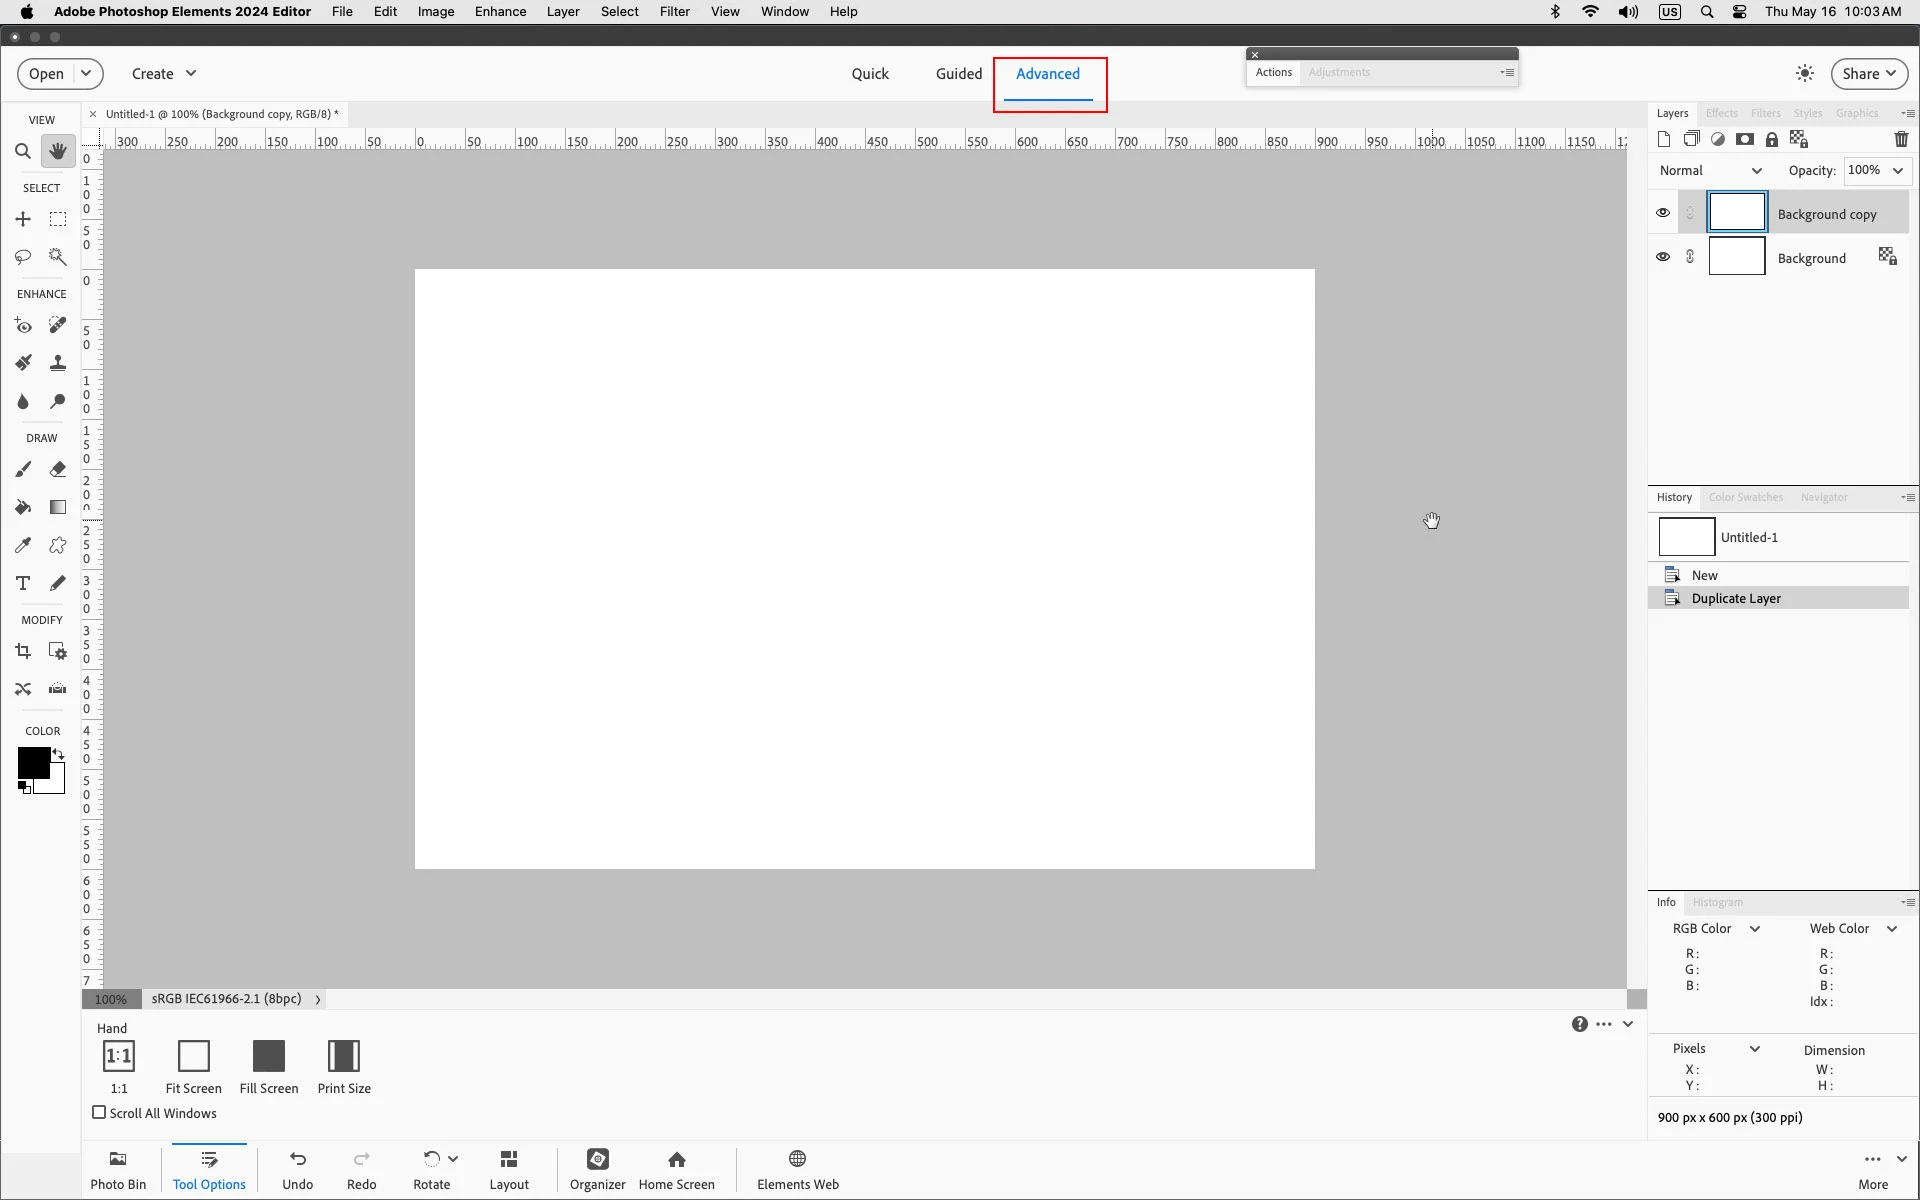Image resolution: width=1920 pixels, height=1200 pixels.
Task: Click the black foreground color swatch
Action: [x=32, y=763]
